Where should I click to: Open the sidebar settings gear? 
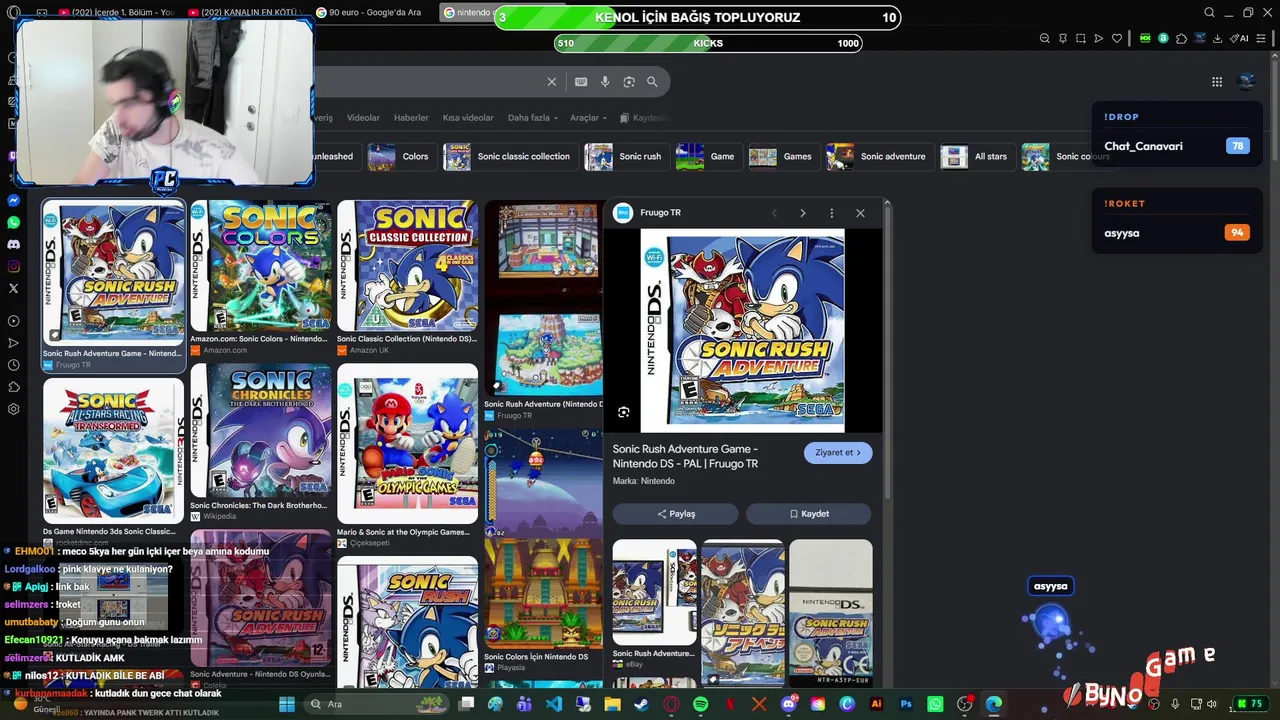point(13,409)
